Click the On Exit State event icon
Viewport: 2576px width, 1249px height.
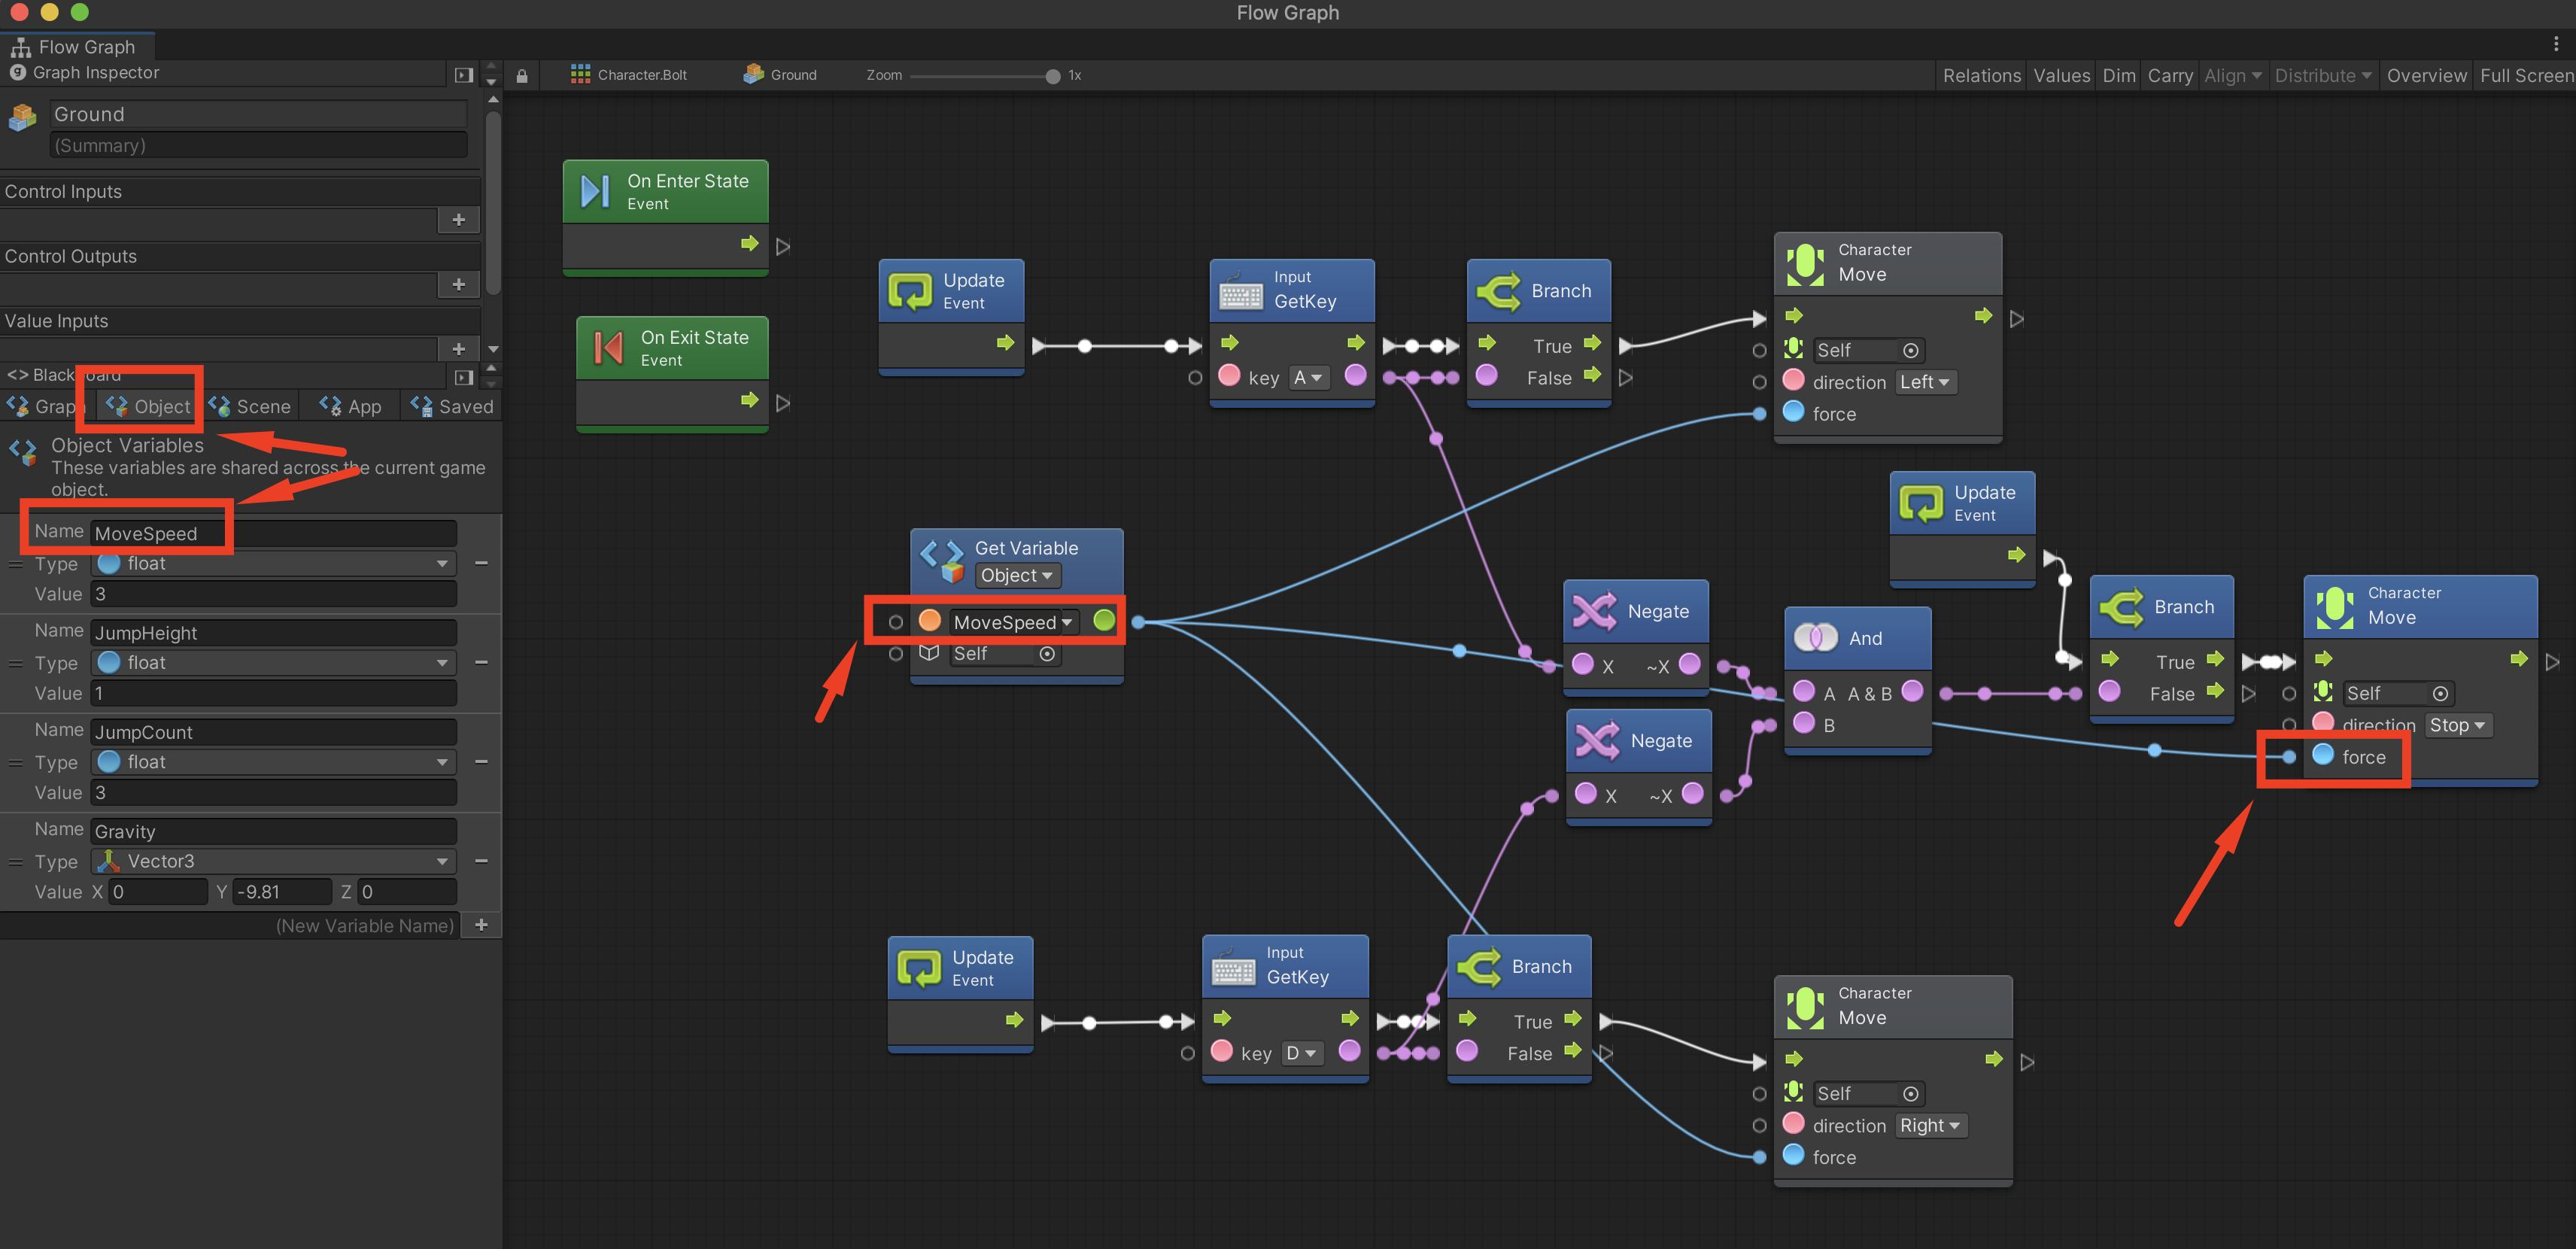(608, 347)
